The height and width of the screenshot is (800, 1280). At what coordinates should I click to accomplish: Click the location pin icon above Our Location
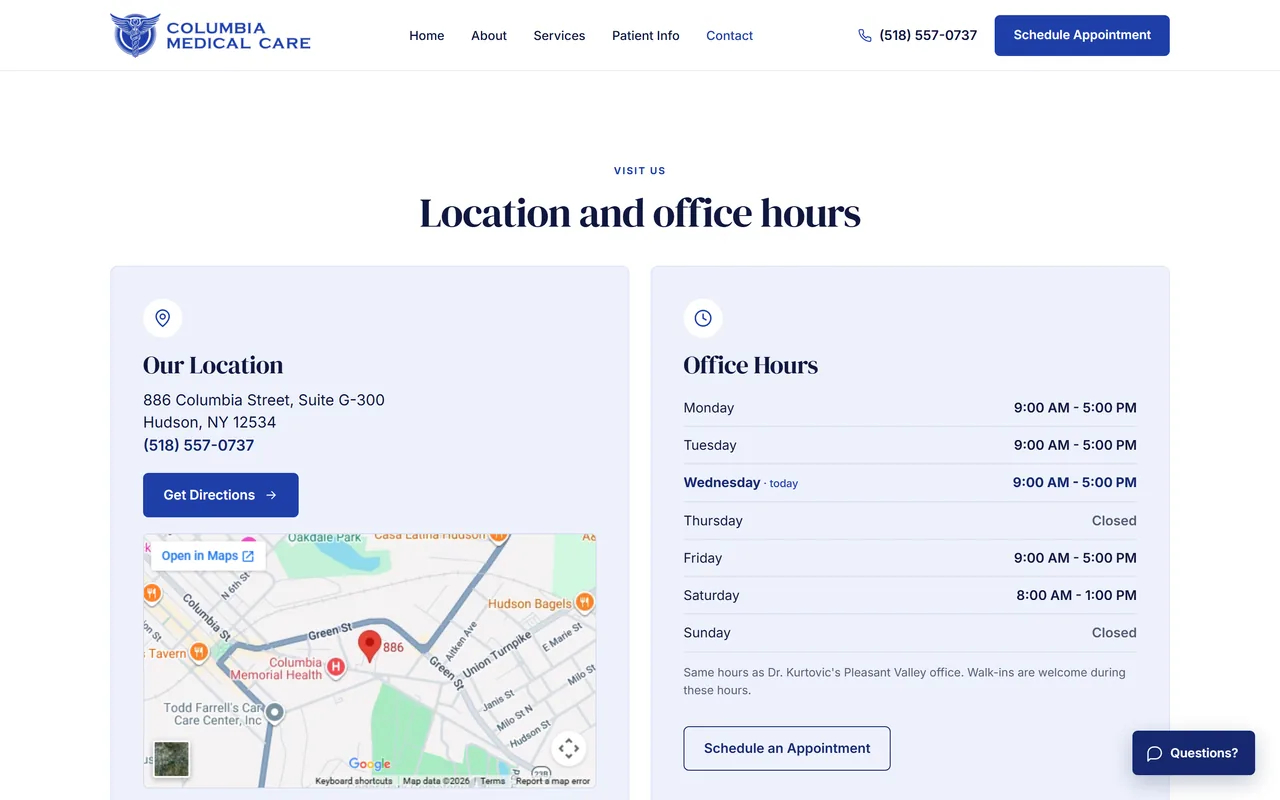point(163,318)
